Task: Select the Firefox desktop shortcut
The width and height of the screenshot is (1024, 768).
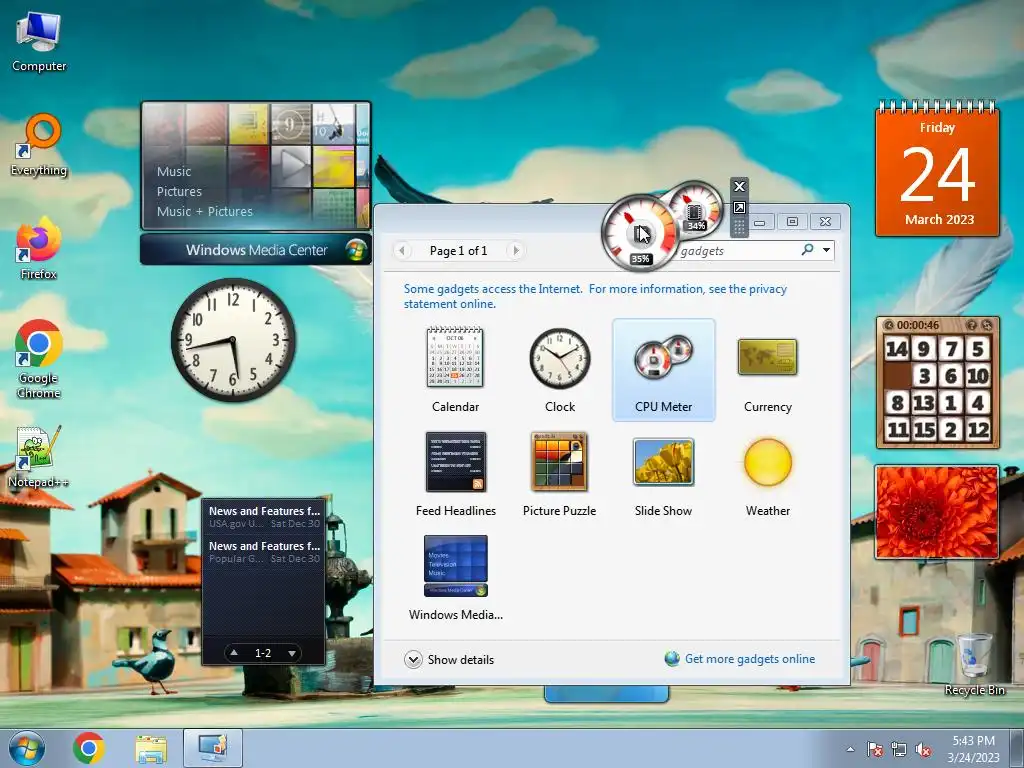Action: (x=39, y=249)
